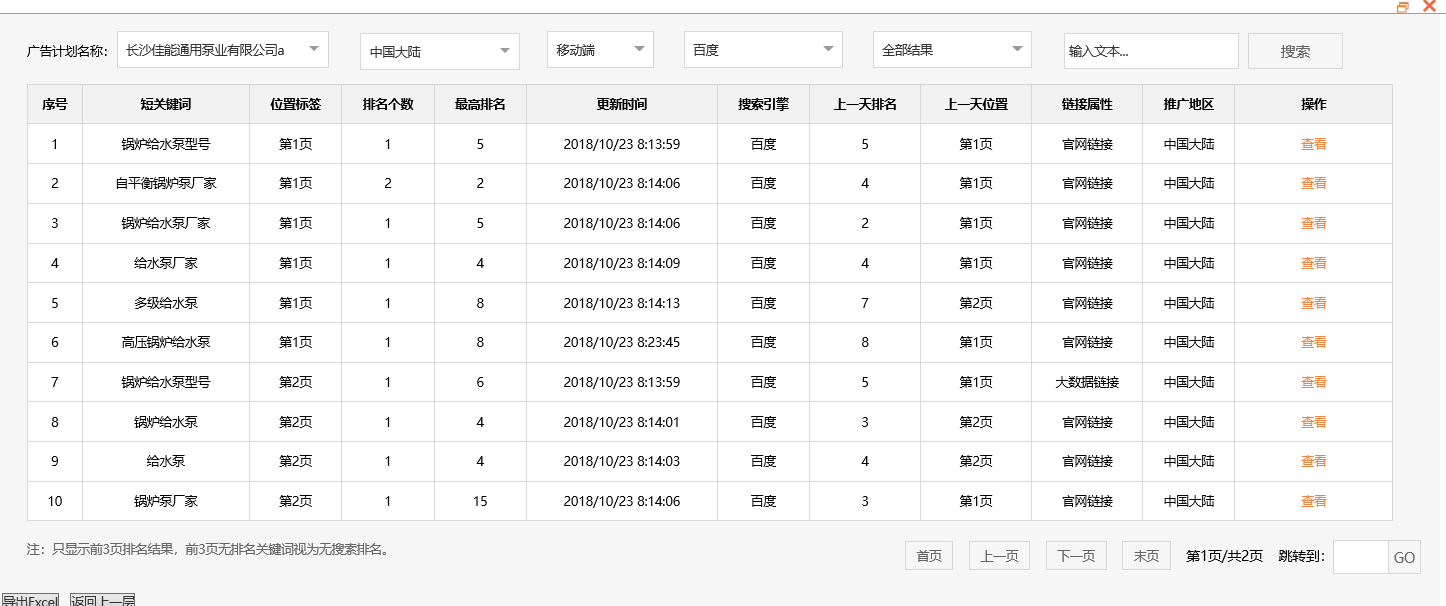The image size is (1446, 606).
Task: Open the 中国大陆 region dropdown
Action: (x=439, y=50)
